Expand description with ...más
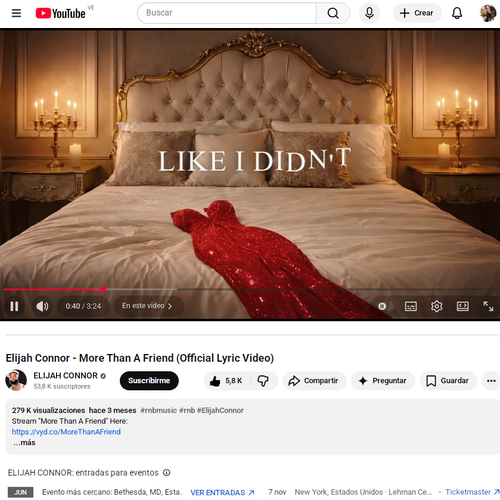Image resolution: width=500 pixels, height=500 pixels. coord(24,443)
